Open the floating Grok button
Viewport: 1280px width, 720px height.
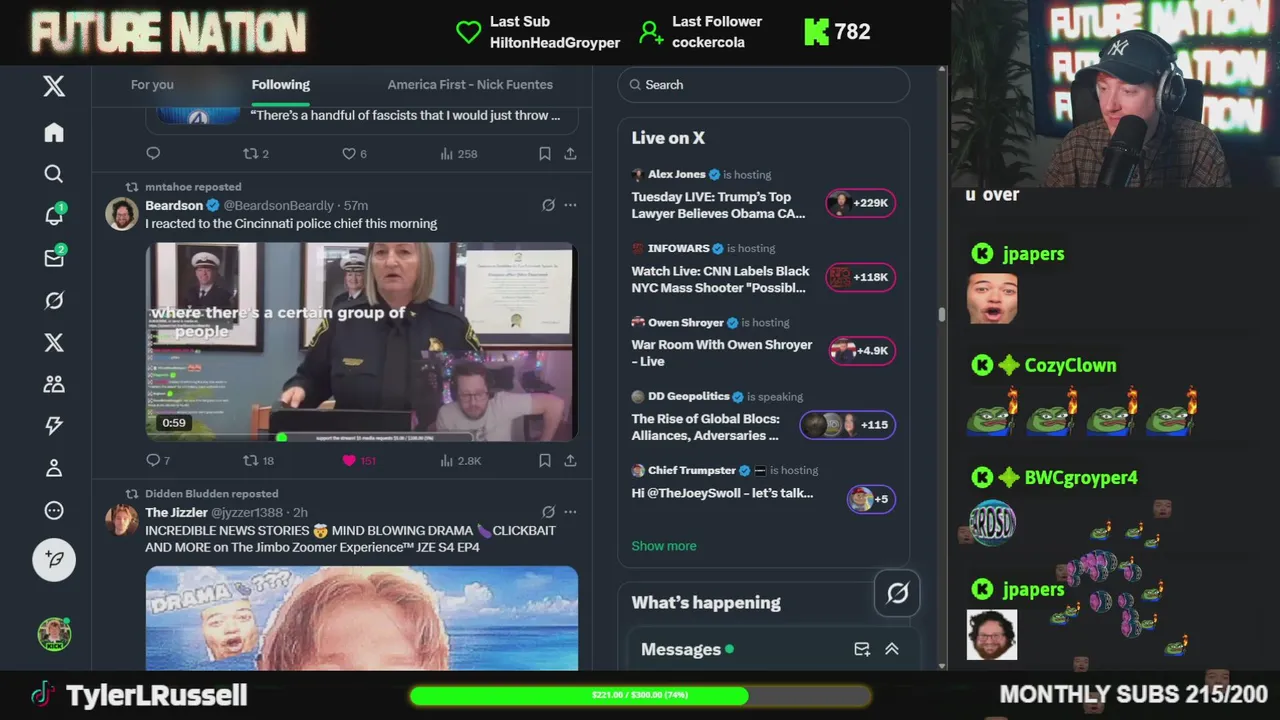[x=897, y=593]
